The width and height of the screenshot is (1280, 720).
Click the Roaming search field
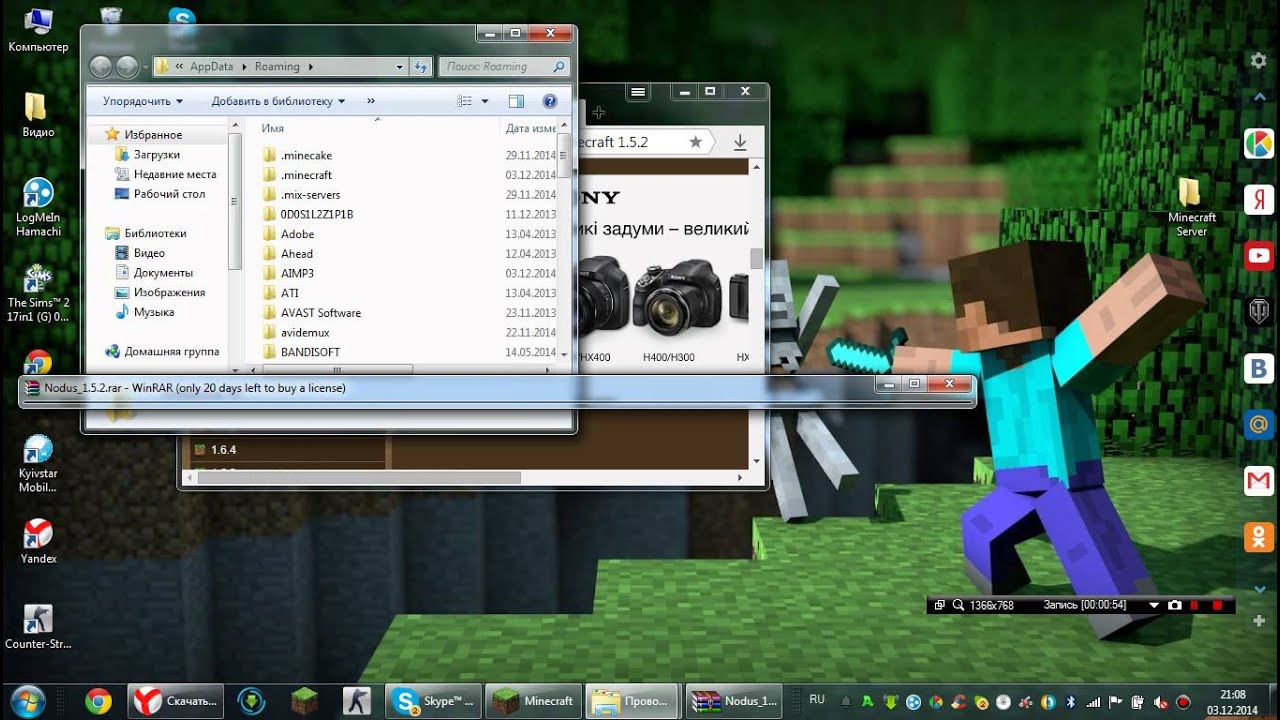pos(504,67)
